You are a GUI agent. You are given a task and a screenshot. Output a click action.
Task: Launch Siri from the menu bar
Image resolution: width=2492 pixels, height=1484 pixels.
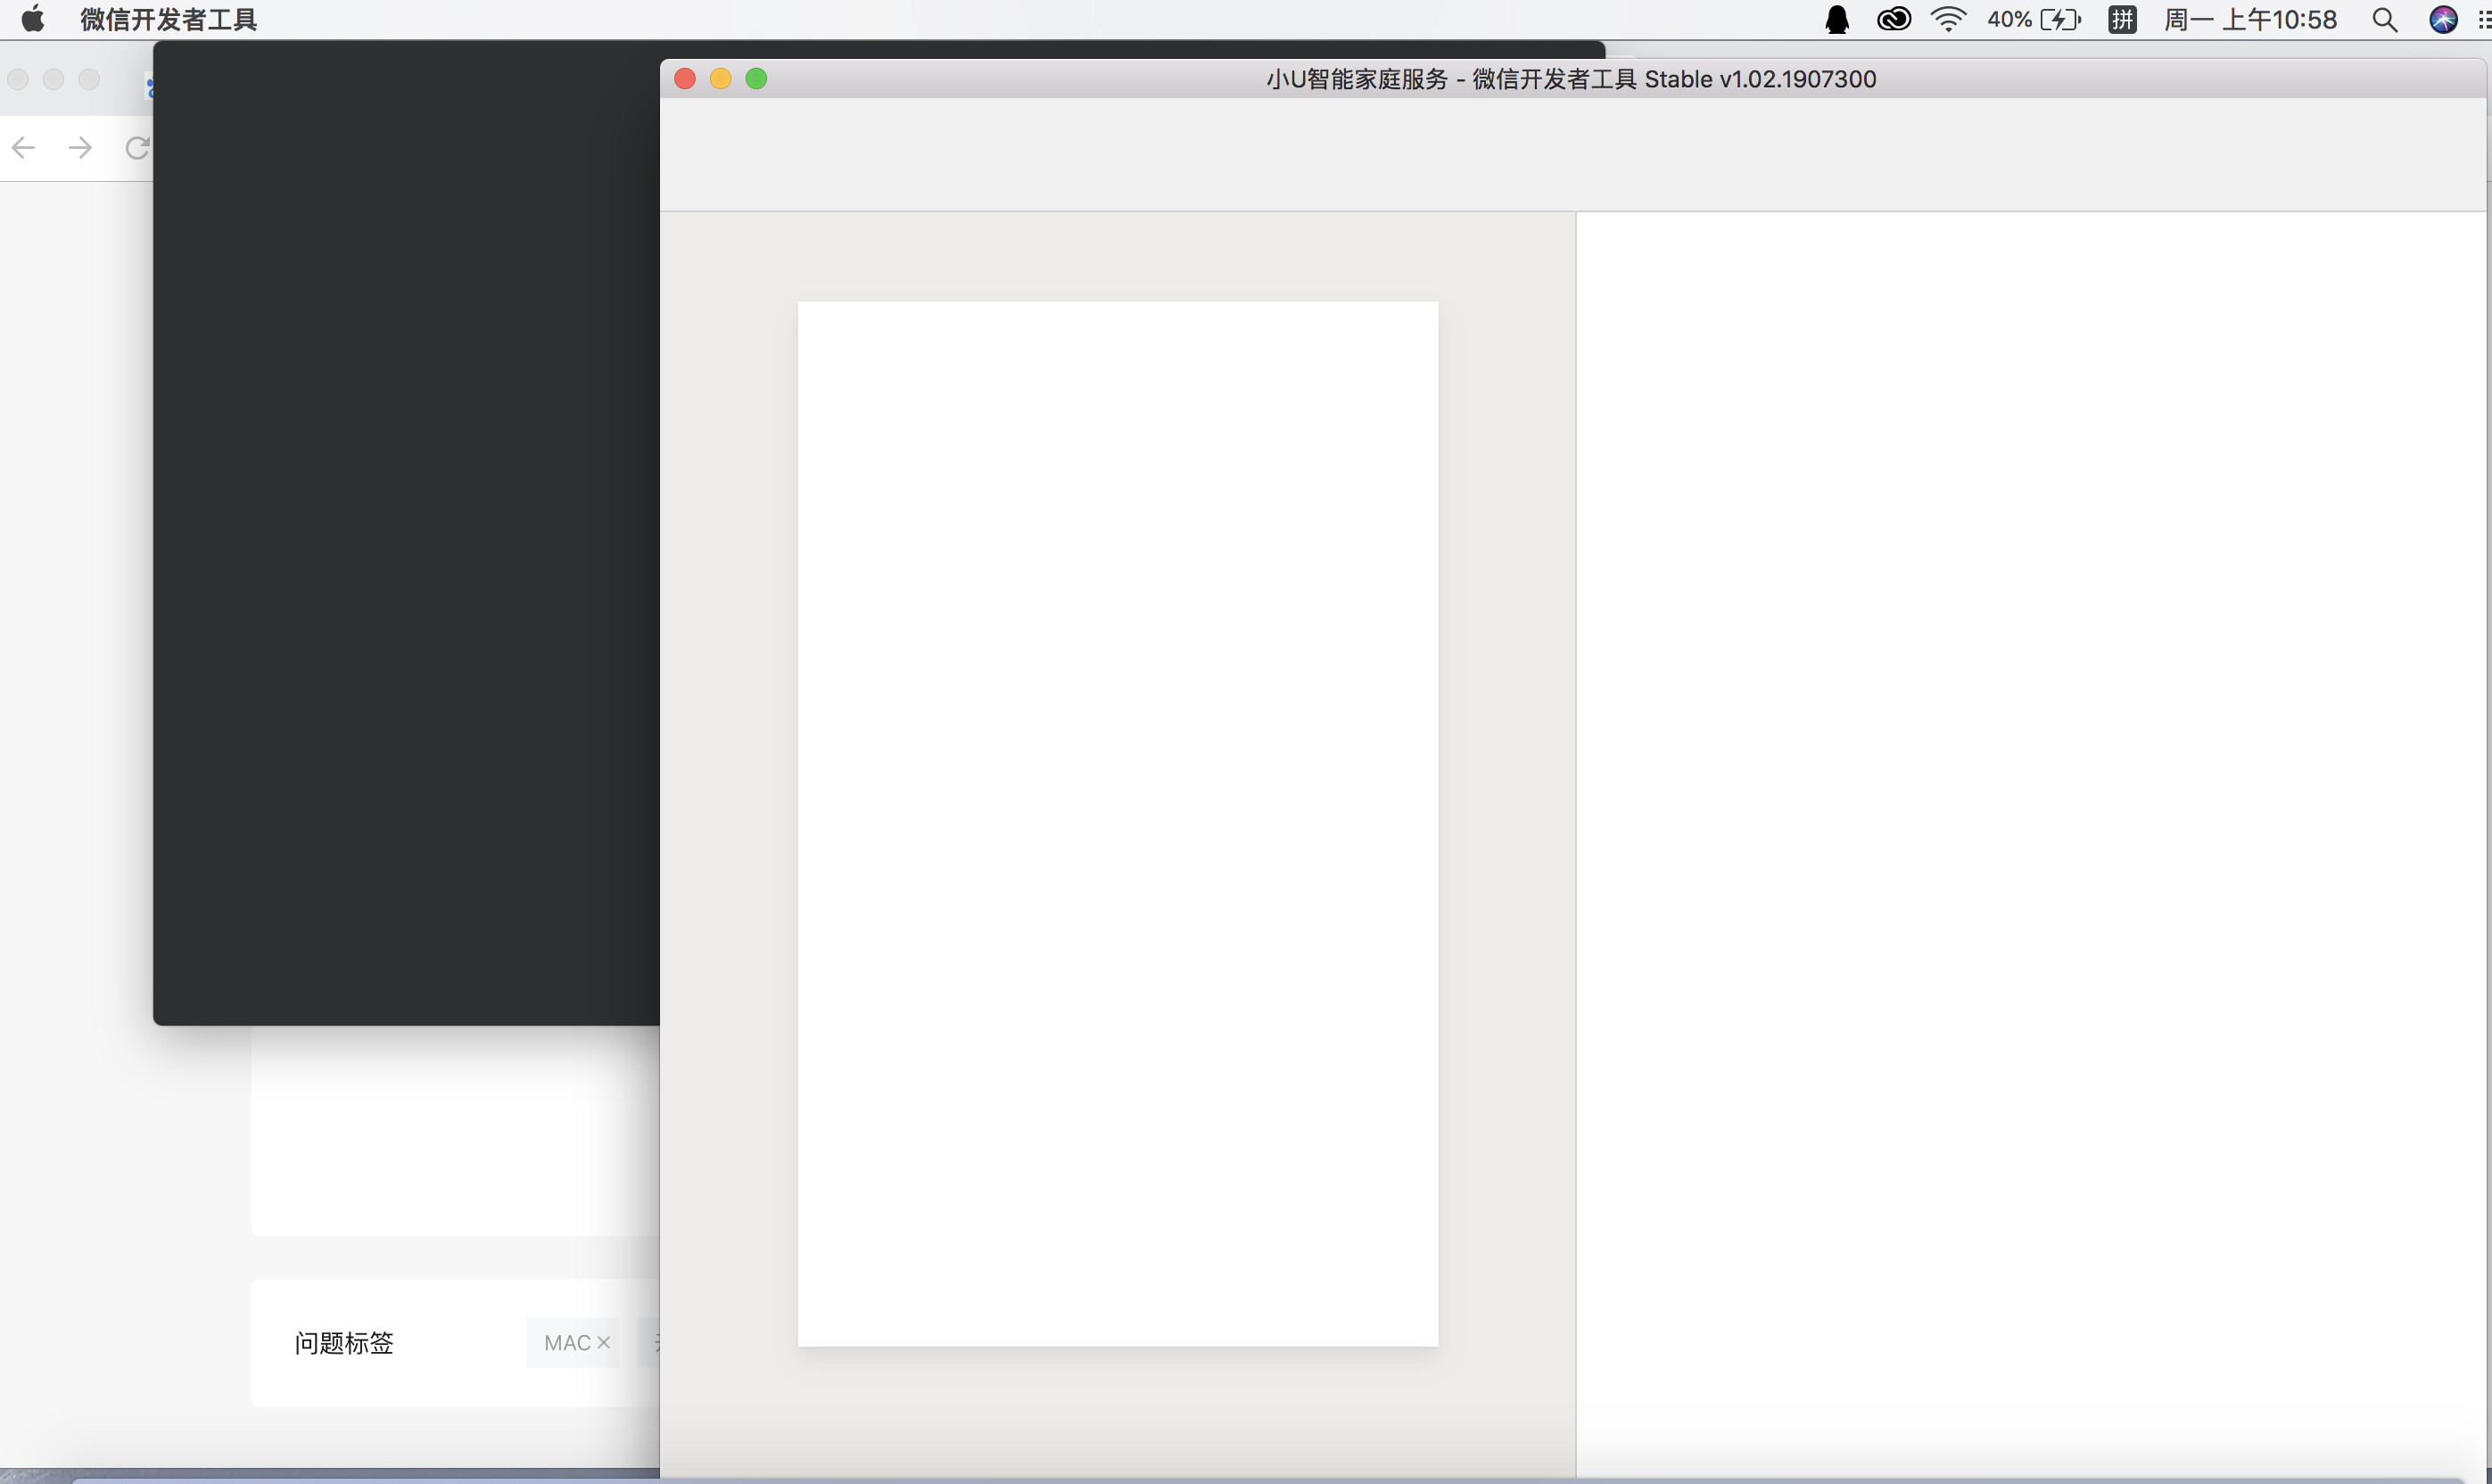click(x=2443, y=20)
